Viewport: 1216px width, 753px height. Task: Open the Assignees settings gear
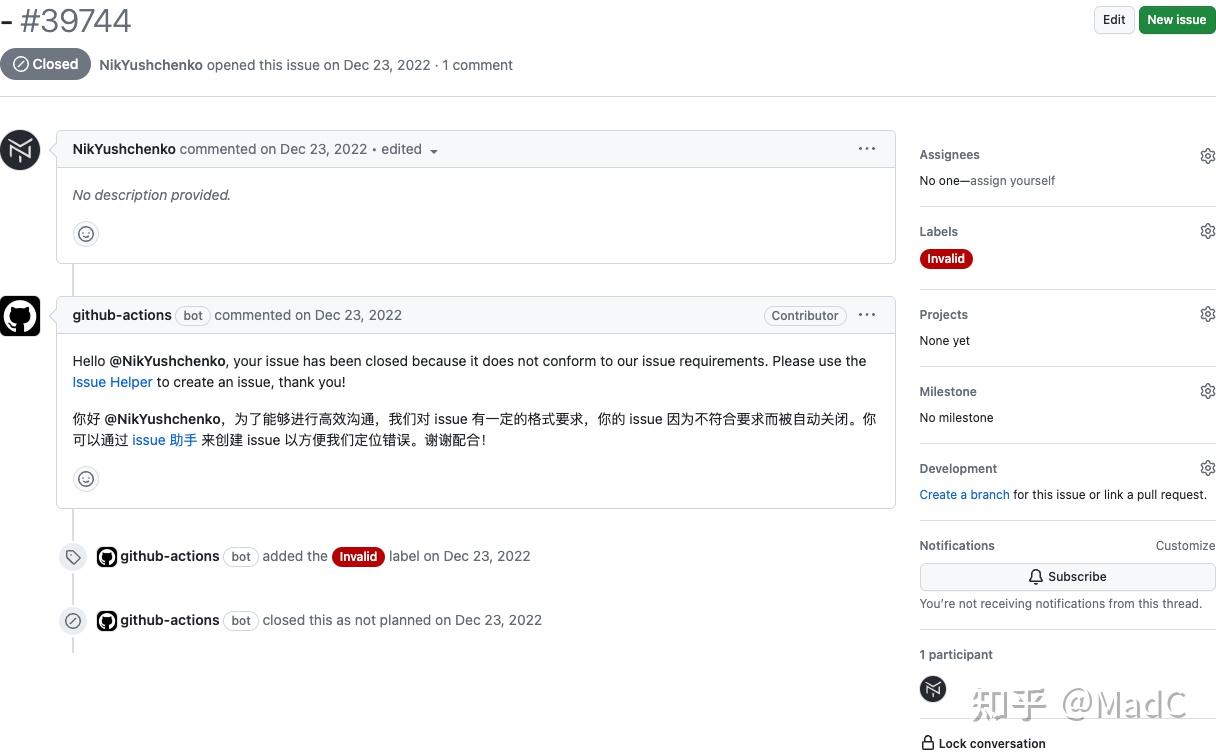click(1207, 155)
